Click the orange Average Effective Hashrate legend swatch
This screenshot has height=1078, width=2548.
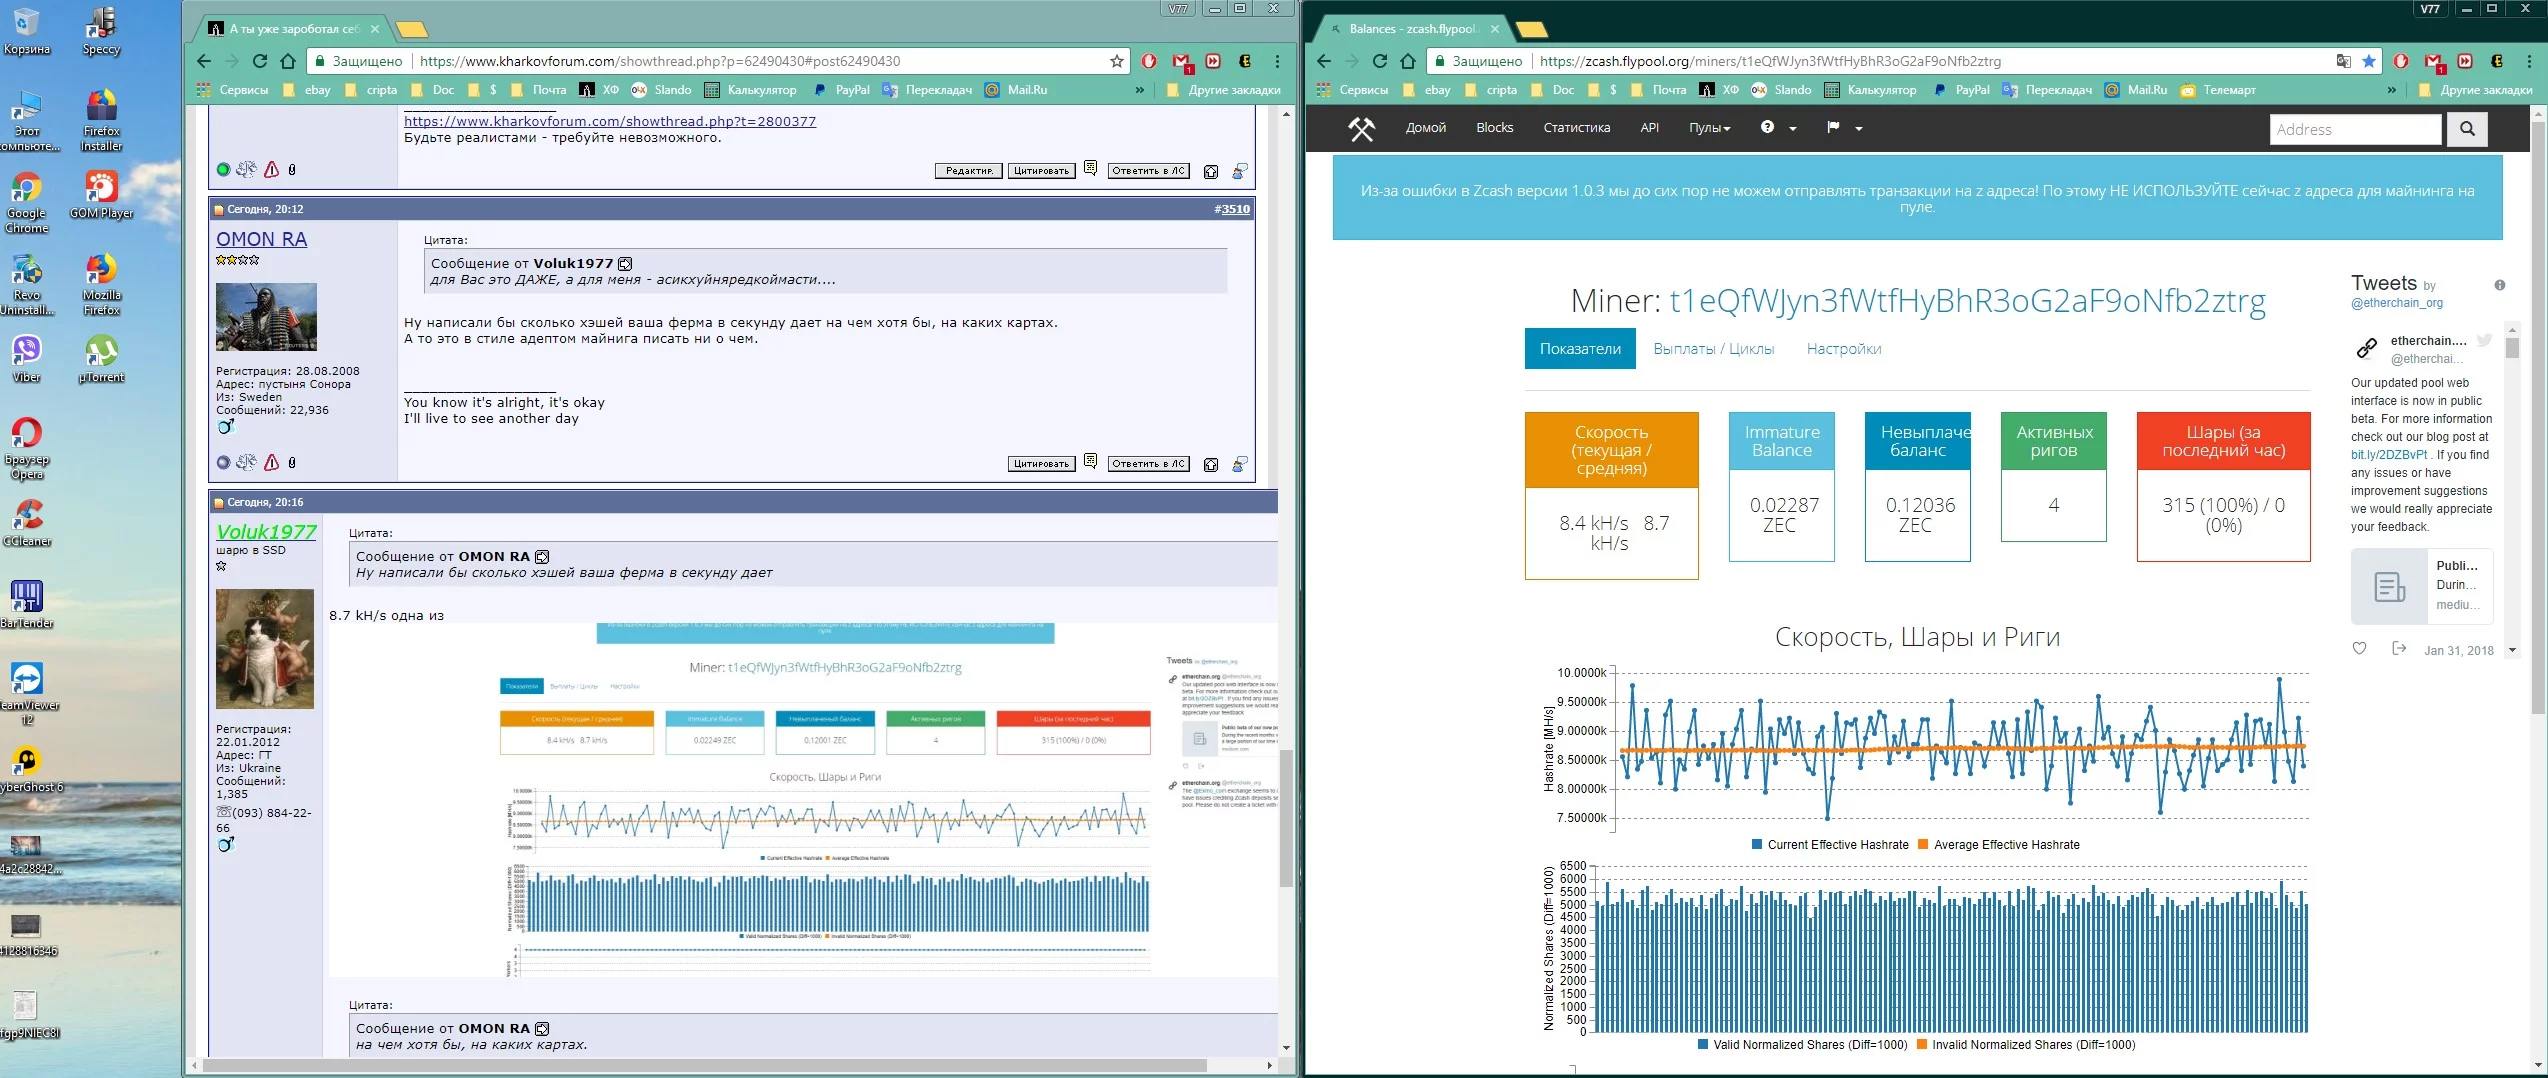point(1922,845)
